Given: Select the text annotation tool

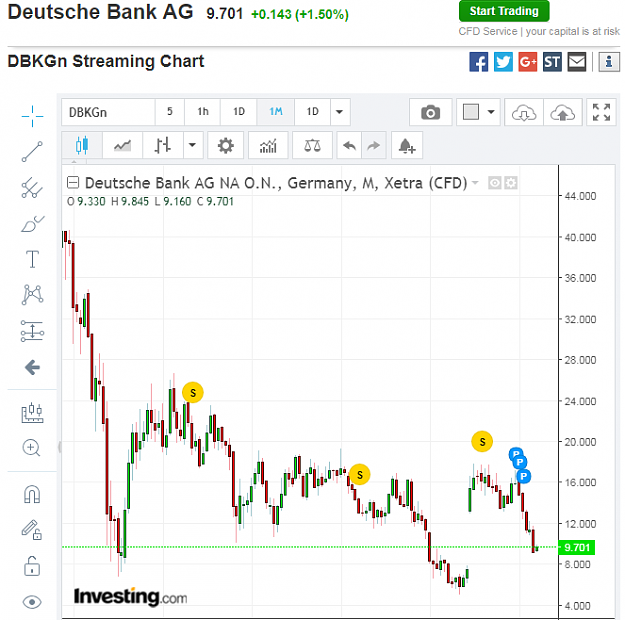Looking at the screenshot, I should pos(32,259).
